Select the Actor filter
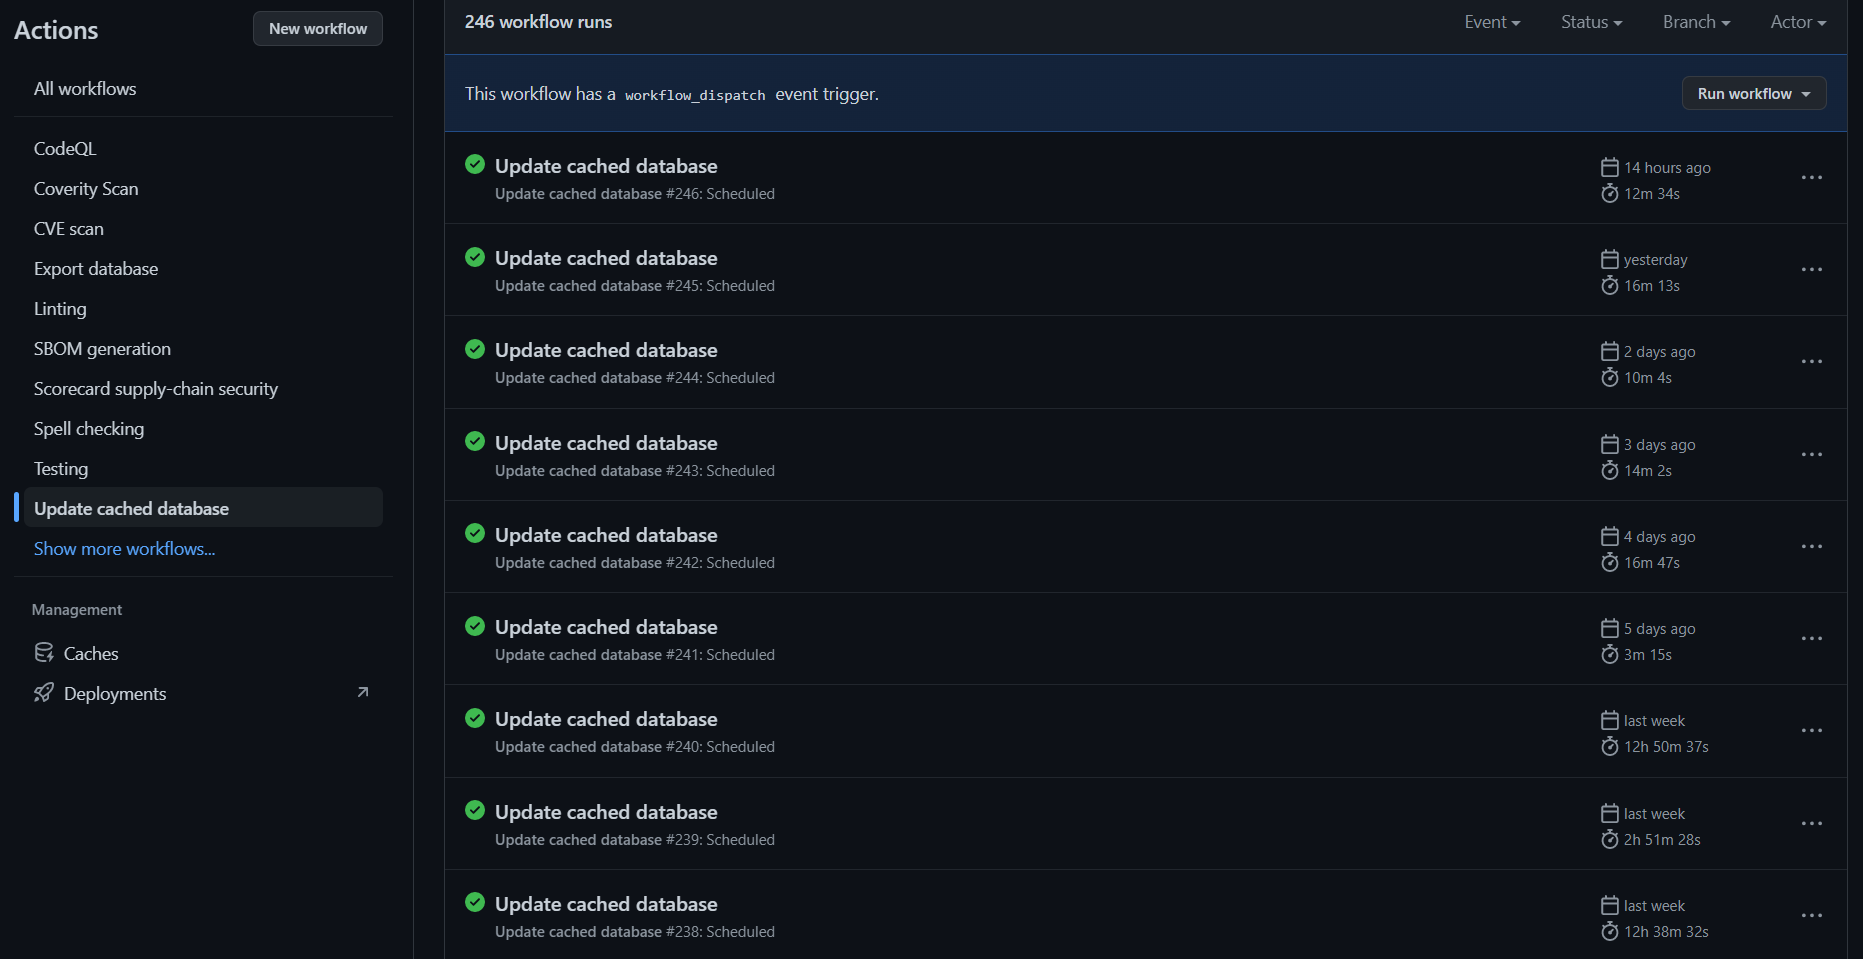The height and width of the screenshot is (959, 1863). 1797,21
